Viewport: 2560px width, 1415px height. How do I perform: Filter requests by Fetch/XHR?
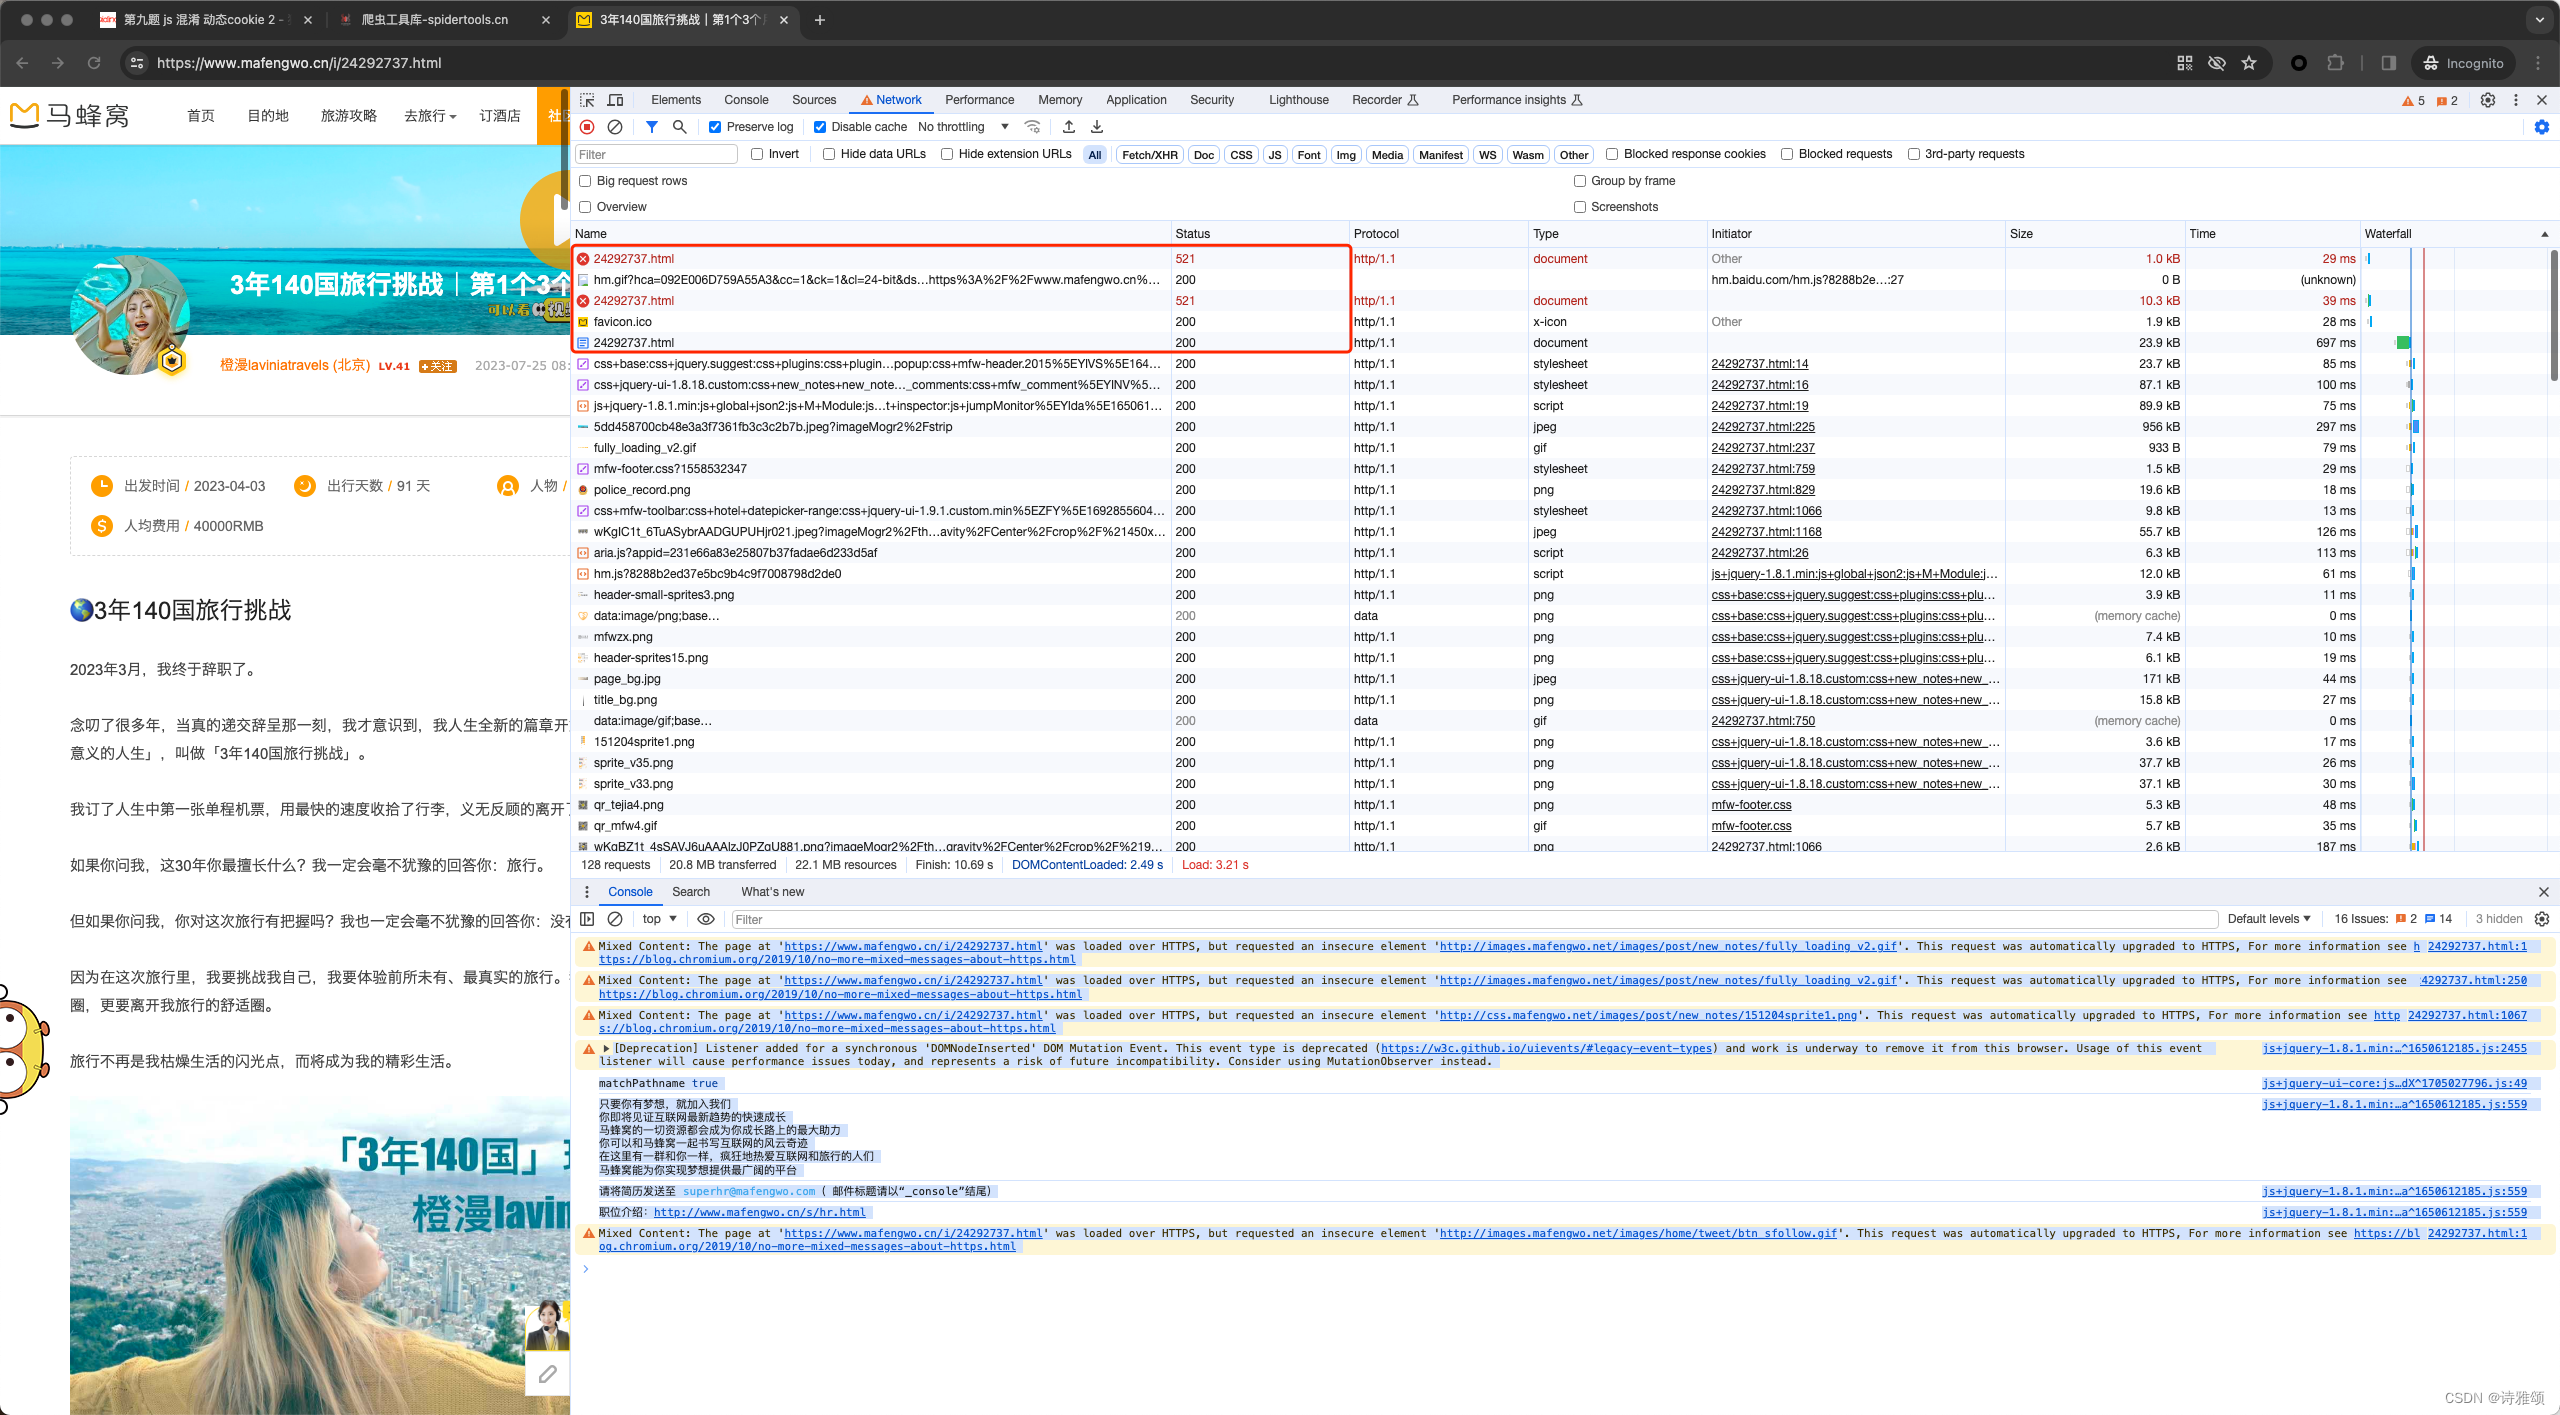1150,155
